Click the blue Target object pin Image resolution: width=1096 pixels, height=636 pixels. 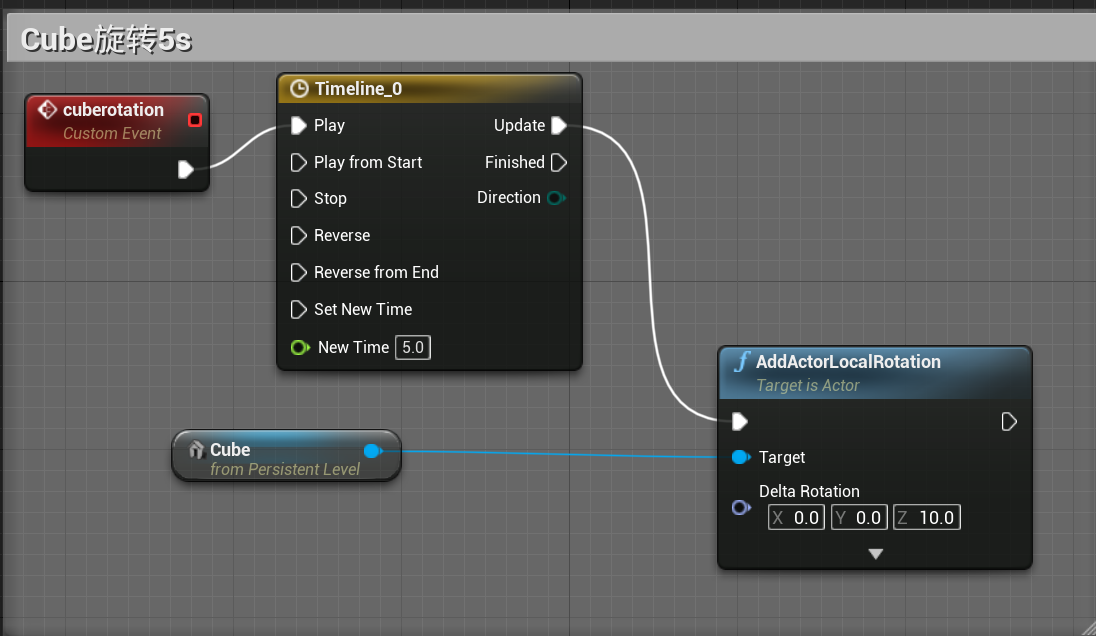pyautogui.click(x=741, y=457)
